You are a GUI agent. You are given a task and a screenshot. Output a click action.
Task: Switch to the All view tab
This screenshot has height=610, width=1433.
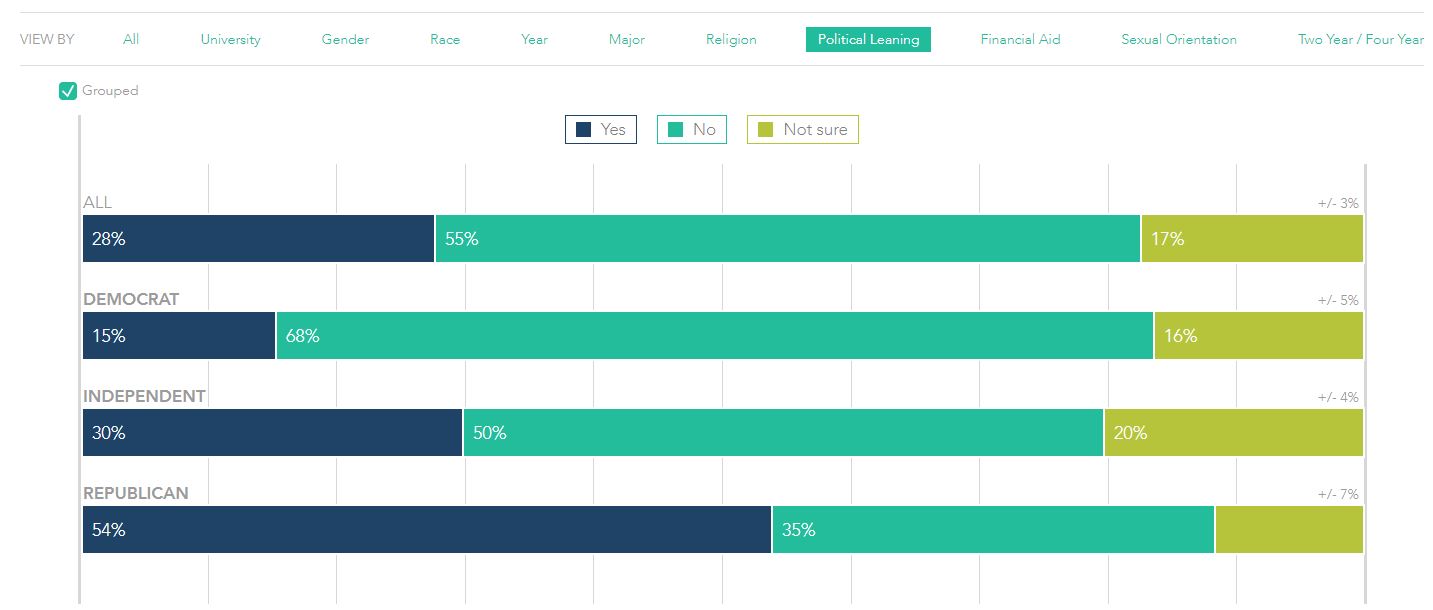[131, 40]
